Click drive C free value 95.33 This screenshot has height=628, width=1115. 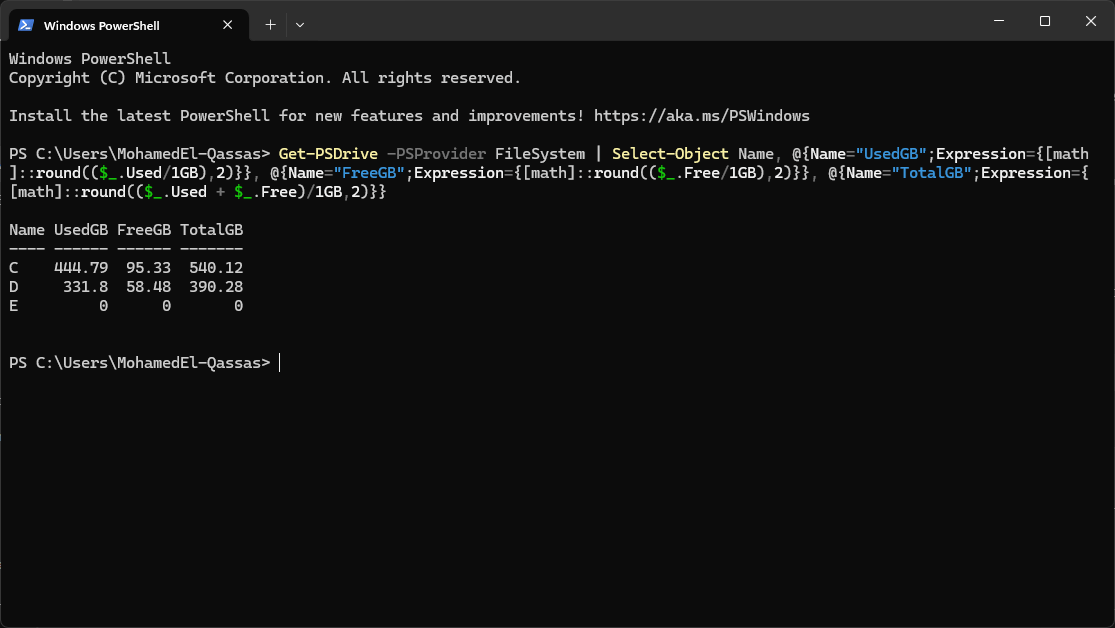pyautogui.click(x=149, y=268)
